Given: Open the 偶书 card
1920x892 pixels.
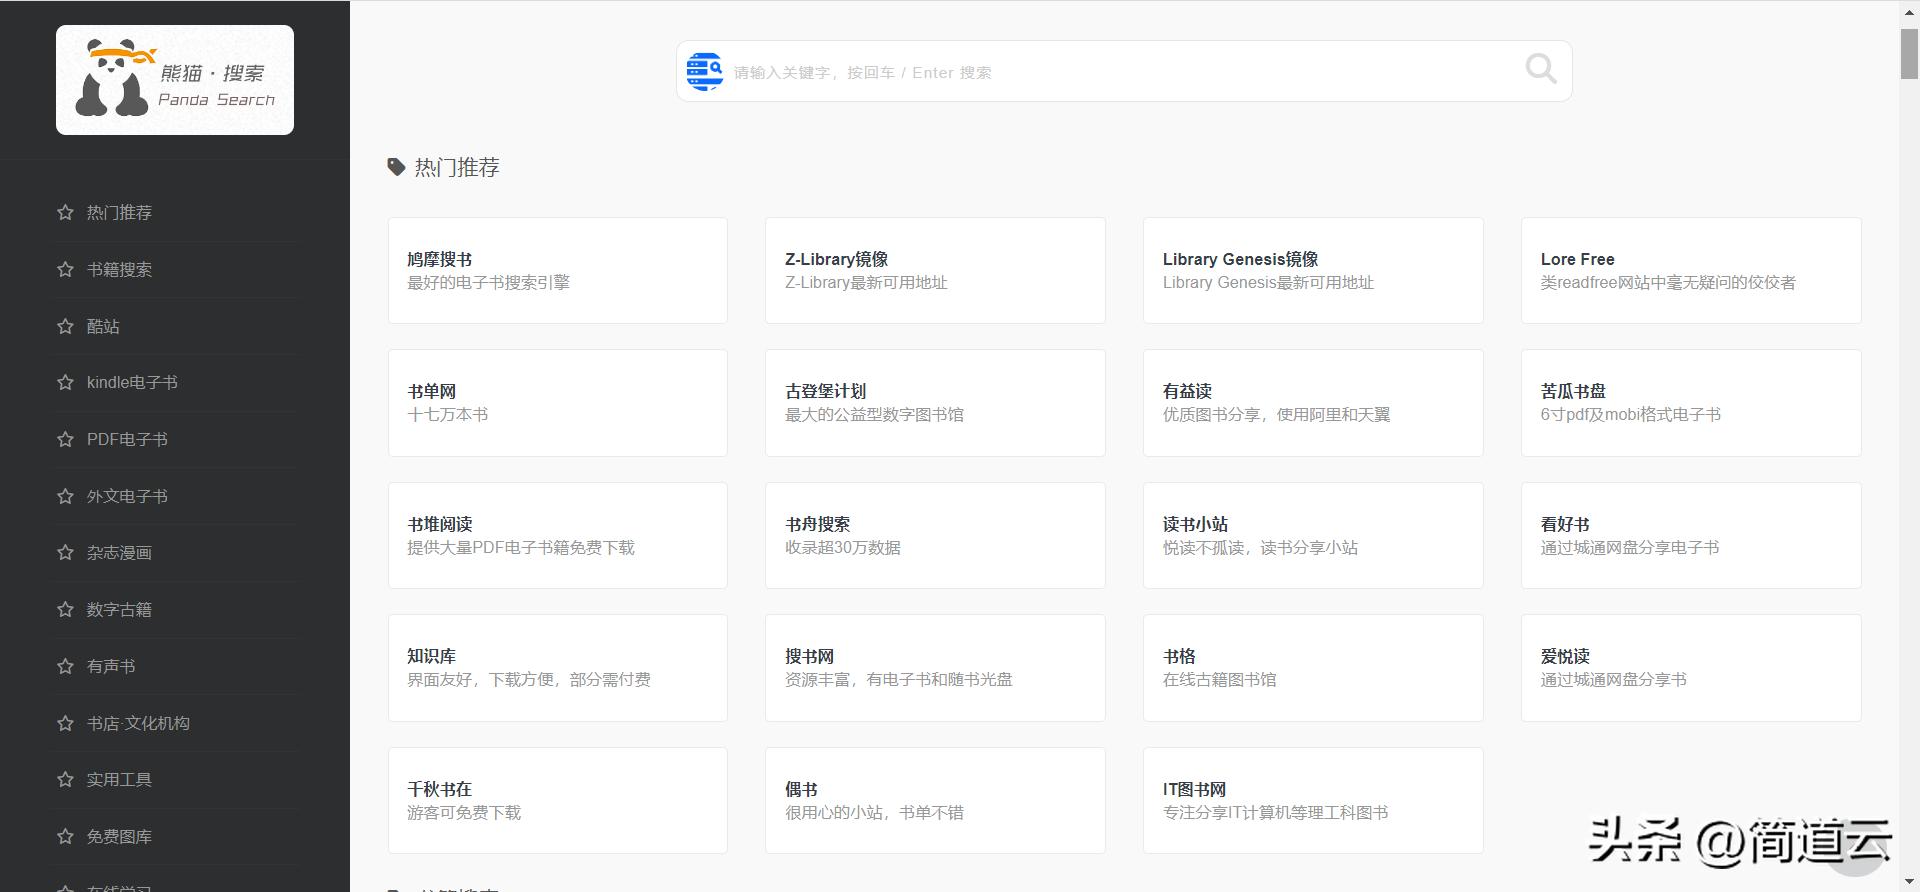Looking at the screenshot, I should pos(935,800).
